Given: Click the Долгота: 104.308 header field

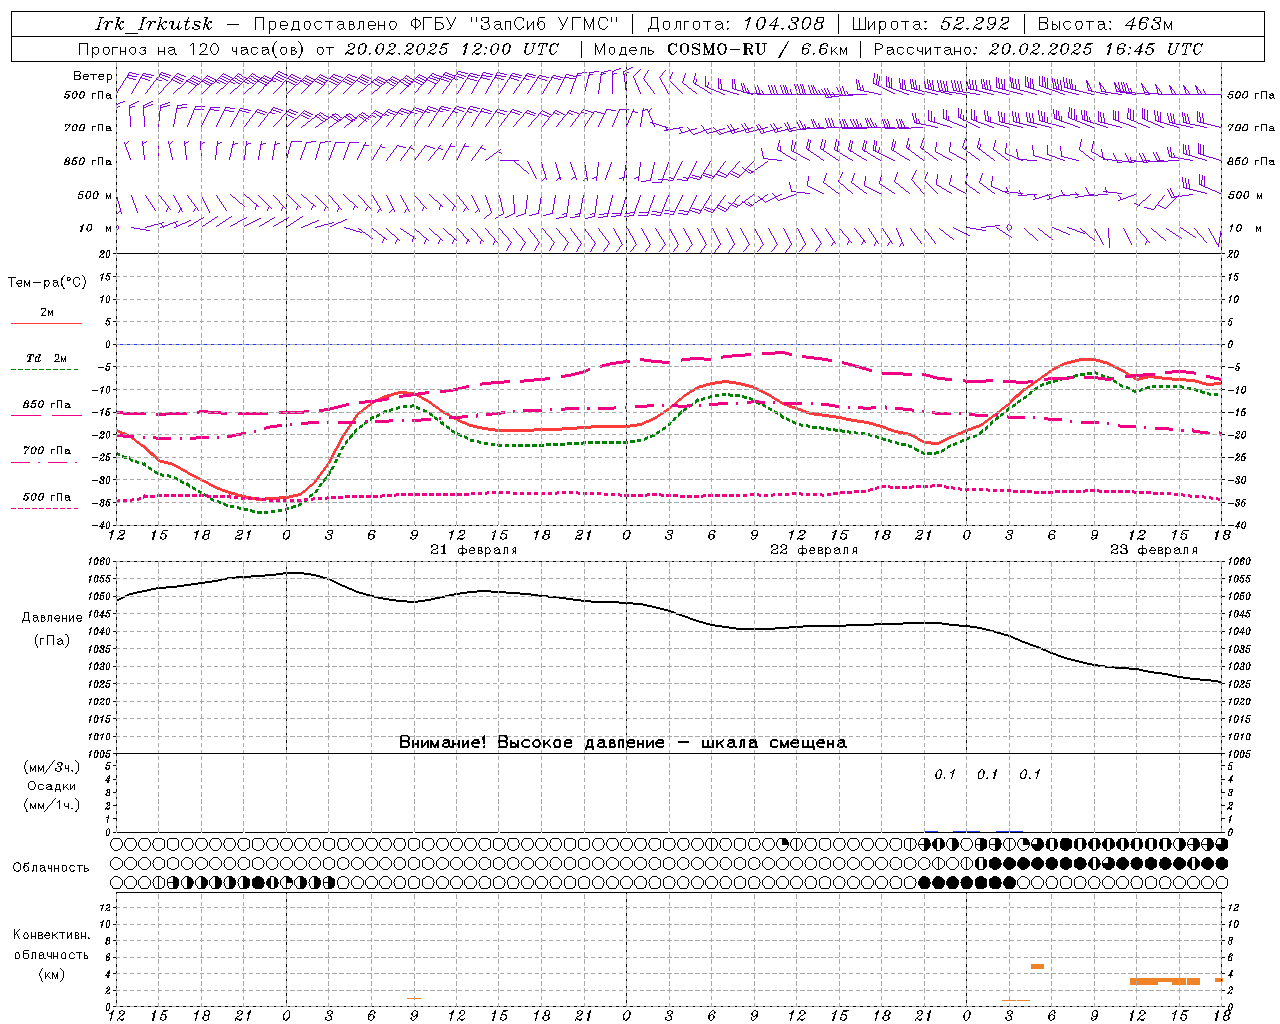Looking at the screenshot, I should tap(735, 24).
